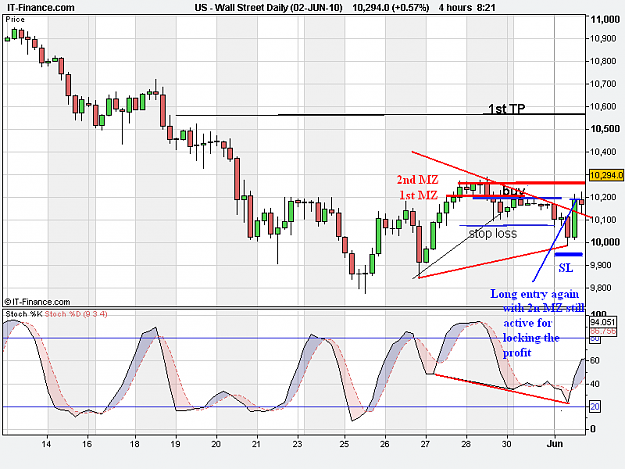Click the date label 19
625x469 pixels.
point(175,444)
